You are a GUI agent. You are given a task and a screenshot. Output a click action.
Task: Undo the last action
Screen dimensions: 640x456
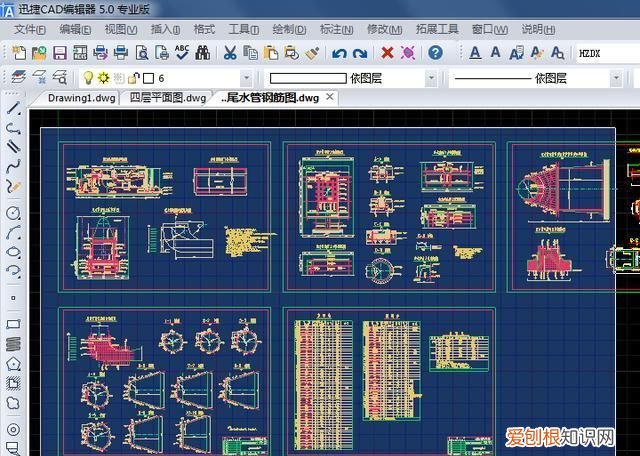(x=339, y=53)
